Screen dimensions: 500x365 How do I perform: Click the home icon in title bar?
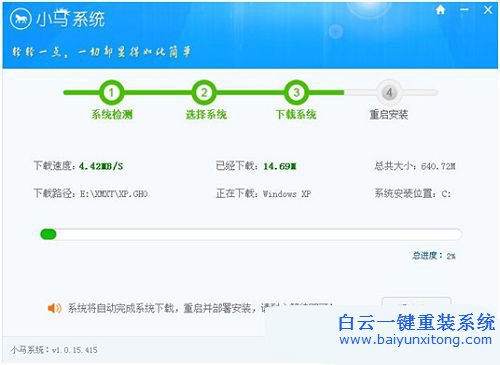440,10
